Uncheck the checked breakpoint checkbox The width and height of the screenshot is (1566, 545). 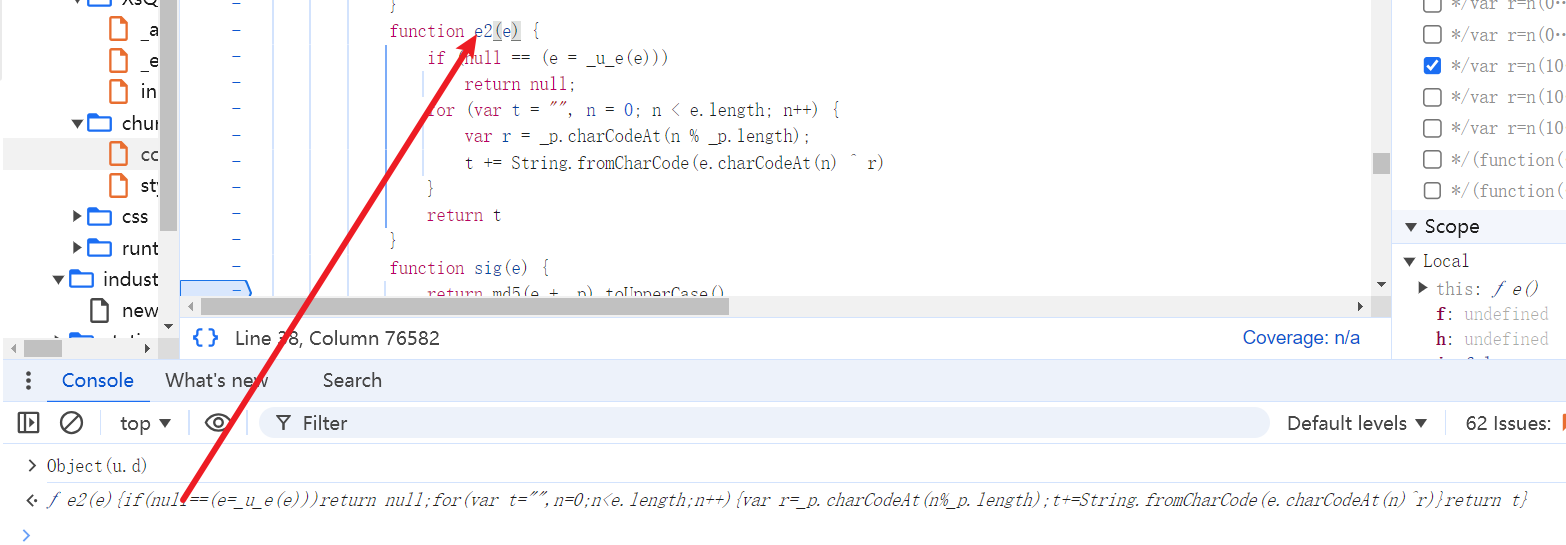point(1432,66)
